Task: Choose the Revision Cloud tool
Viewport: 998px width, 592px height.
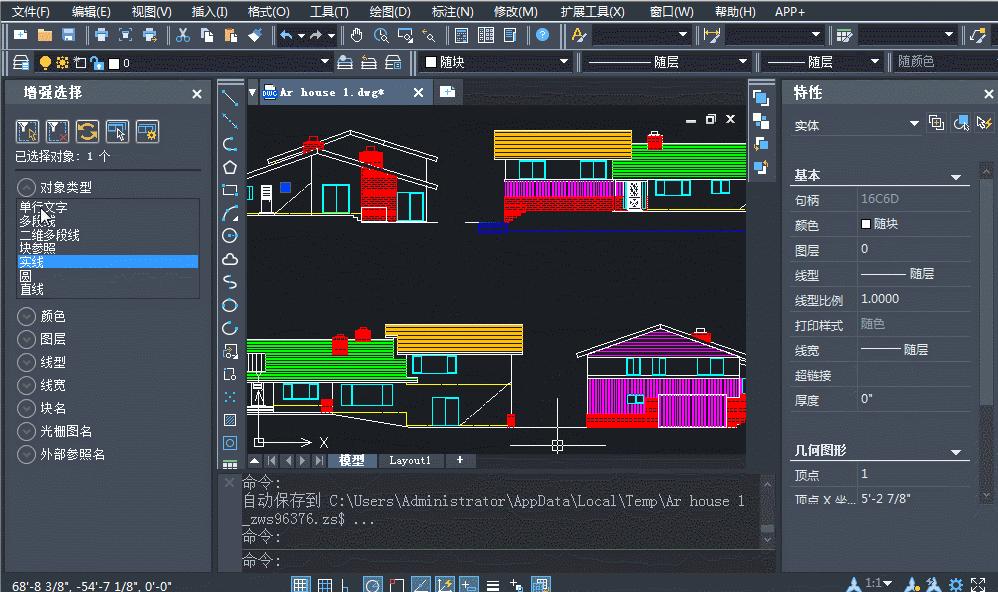Action: click(x=230, y=259)
